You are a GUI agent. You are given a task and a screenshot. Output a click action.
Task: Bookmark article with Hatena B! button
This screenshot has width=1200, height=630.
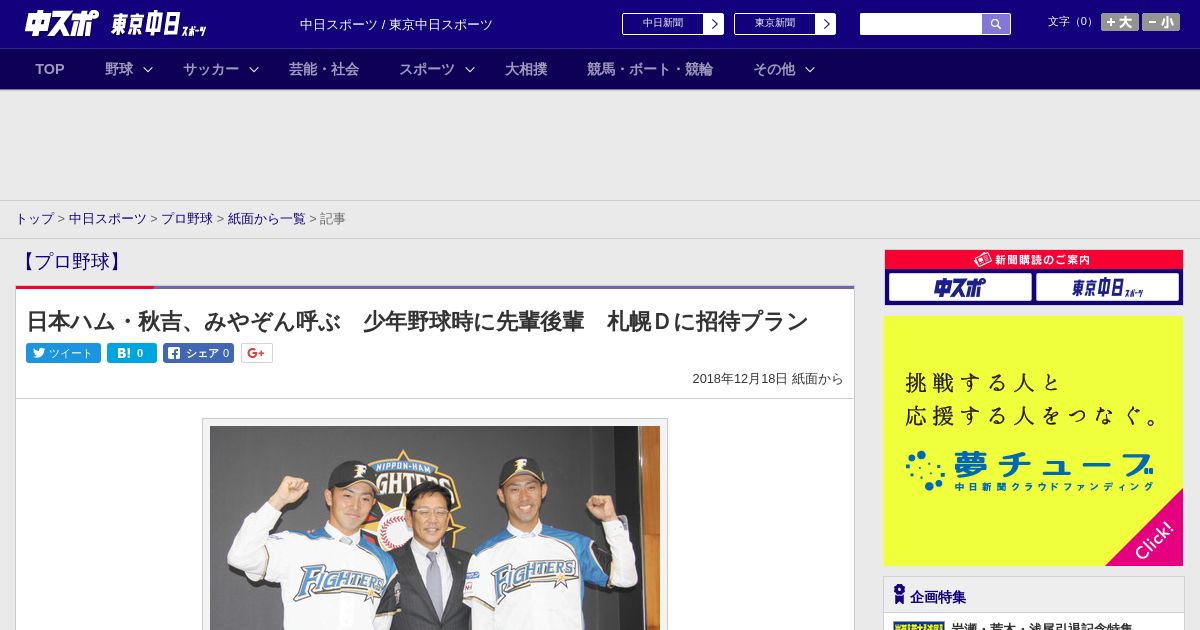(x=132, y=353)
